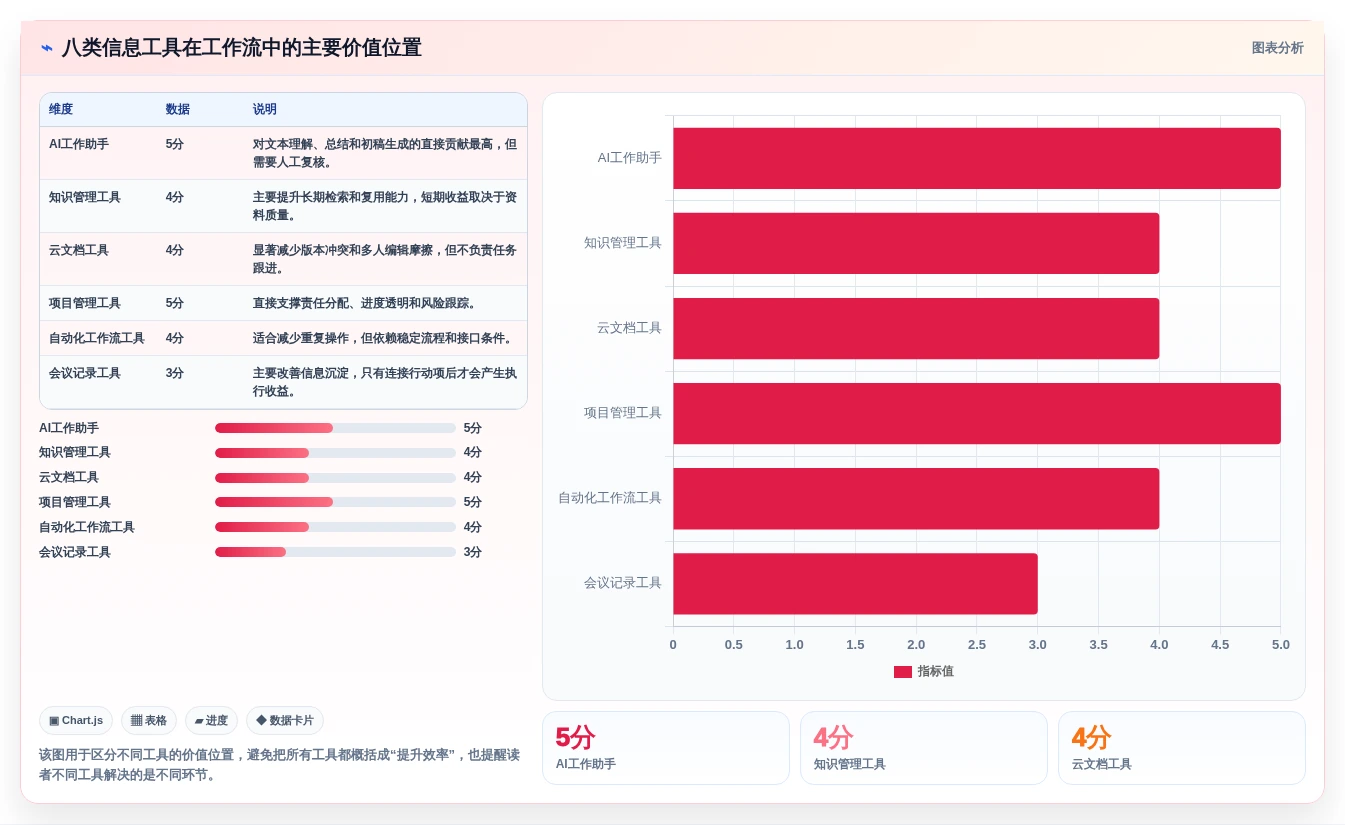The height and width of the screenshot is (825, 1345).
Task: Click the 会议记录工具 y-axis label in chart
Action: pyautogui.click(x=623, y=583)
